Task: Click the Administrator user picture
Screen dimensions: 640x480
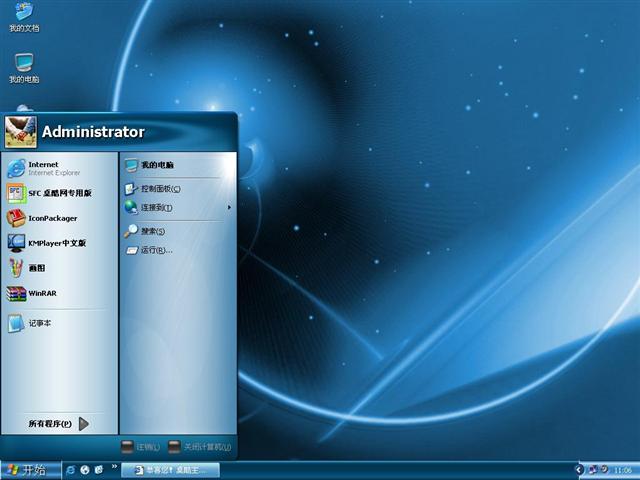Action: (20, 131)
